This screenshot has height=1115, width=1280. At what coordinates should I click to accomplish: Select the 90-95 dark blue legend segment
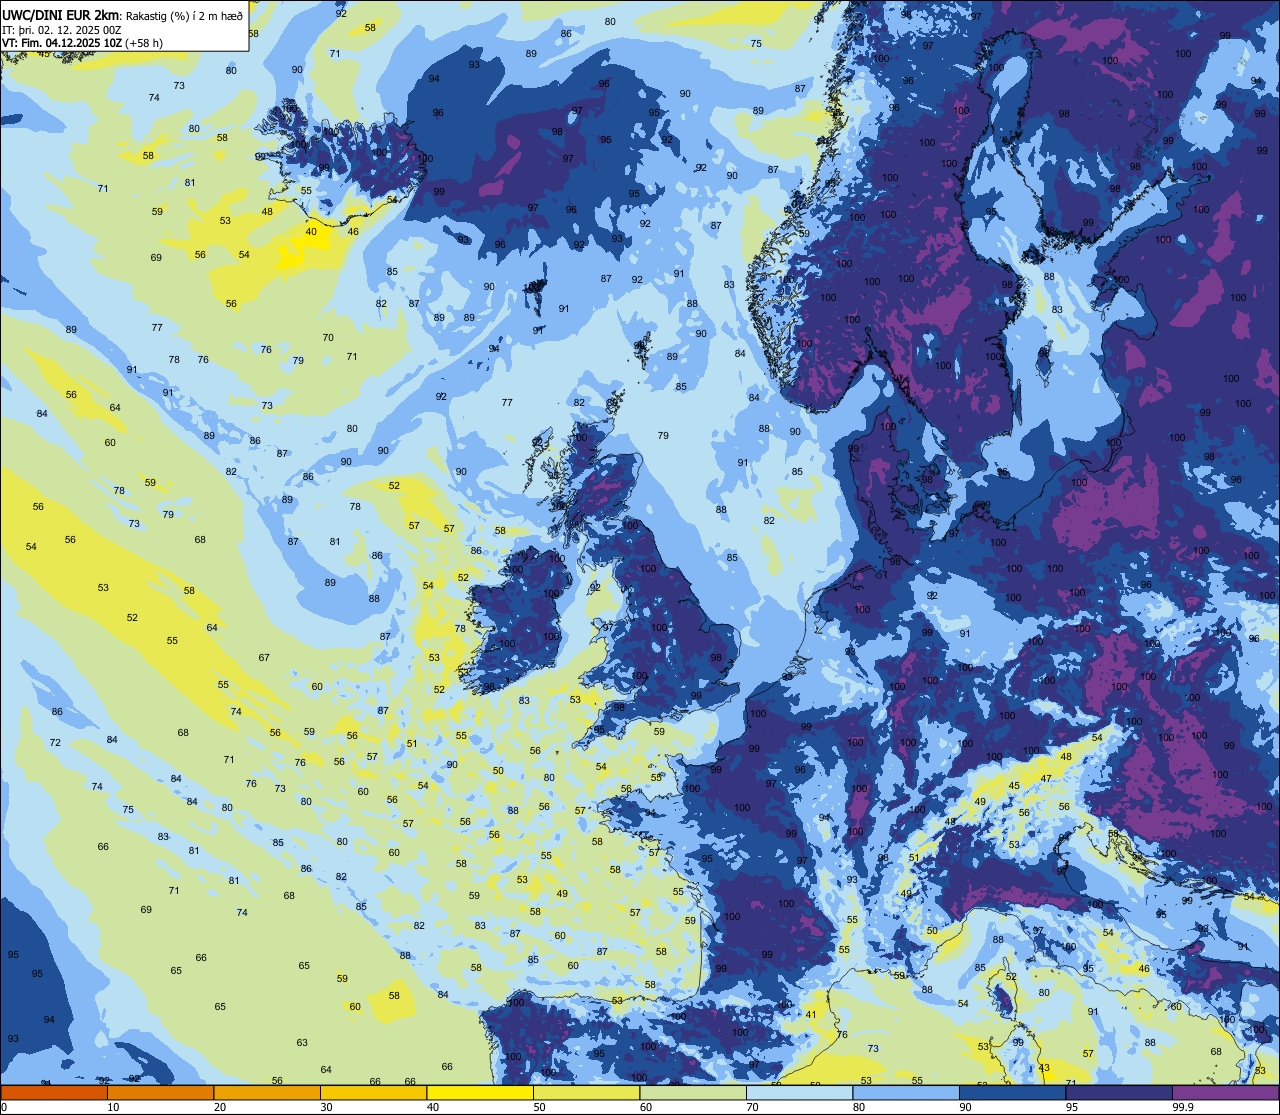(1012, 1093)
